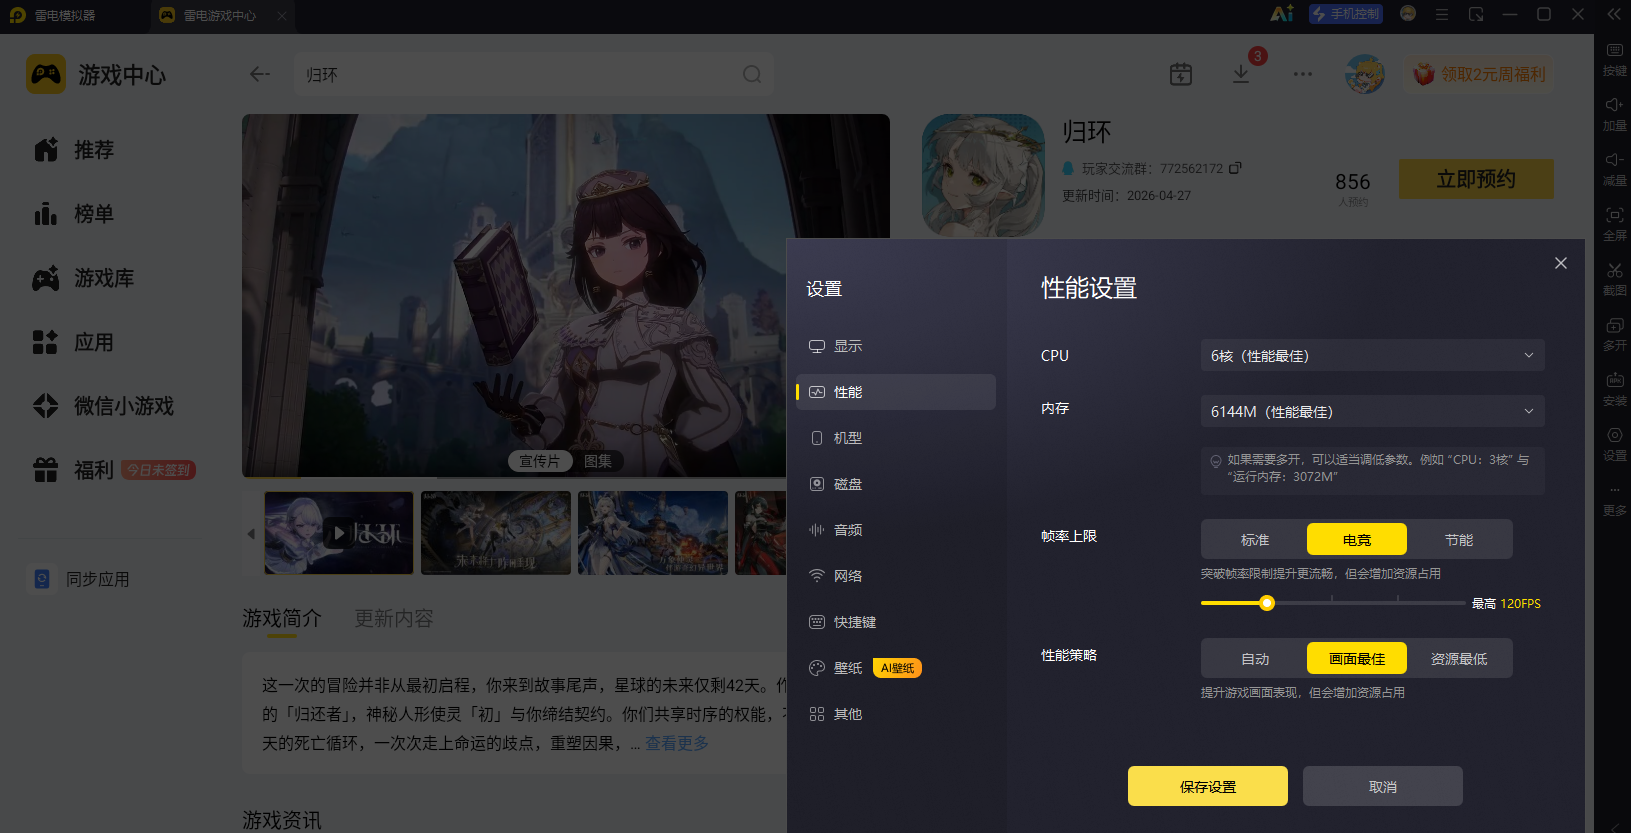Image resolution: width=1631 pixels, height=833 pixels.
Task: Click 手机控制 button in title bar
Action: 1346,14
